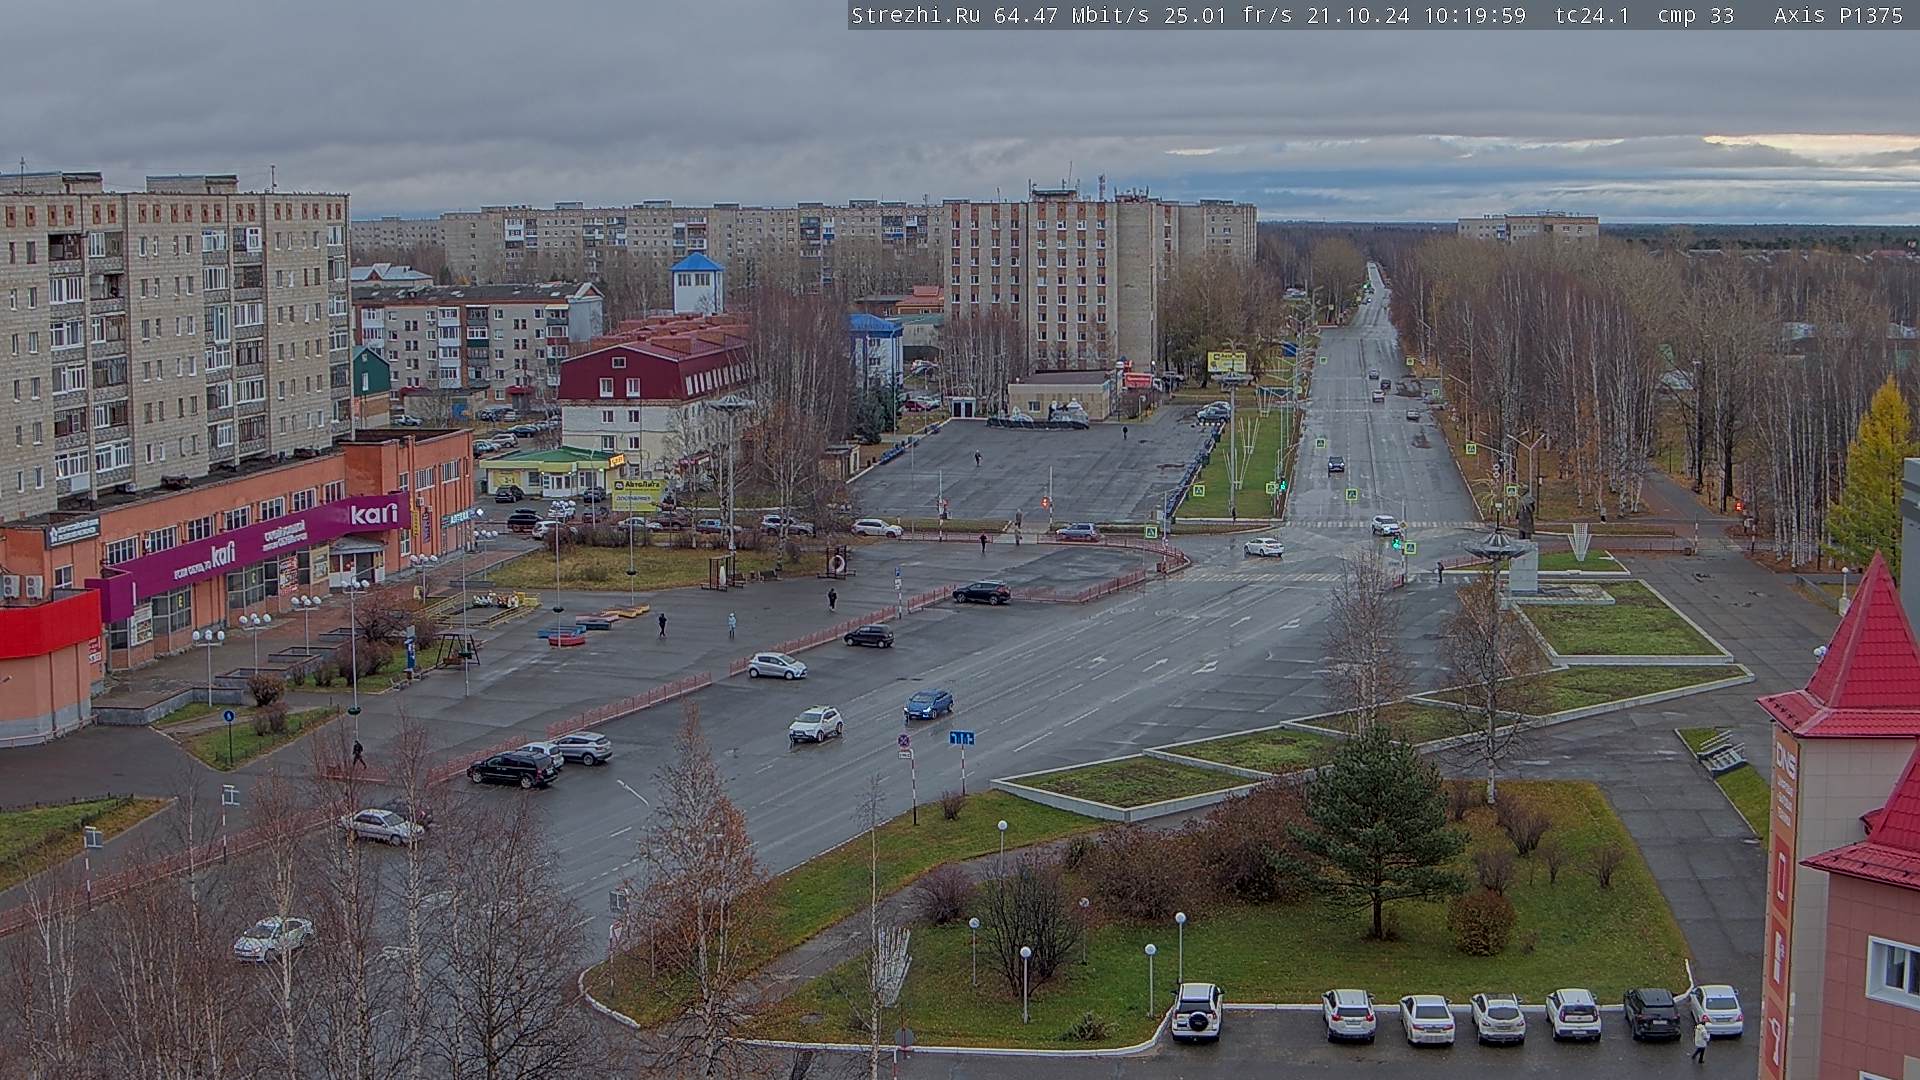Viewport: 1920px width, 1080px height.
Task: Click the cmp 33 compression value
Action: 1695,15
